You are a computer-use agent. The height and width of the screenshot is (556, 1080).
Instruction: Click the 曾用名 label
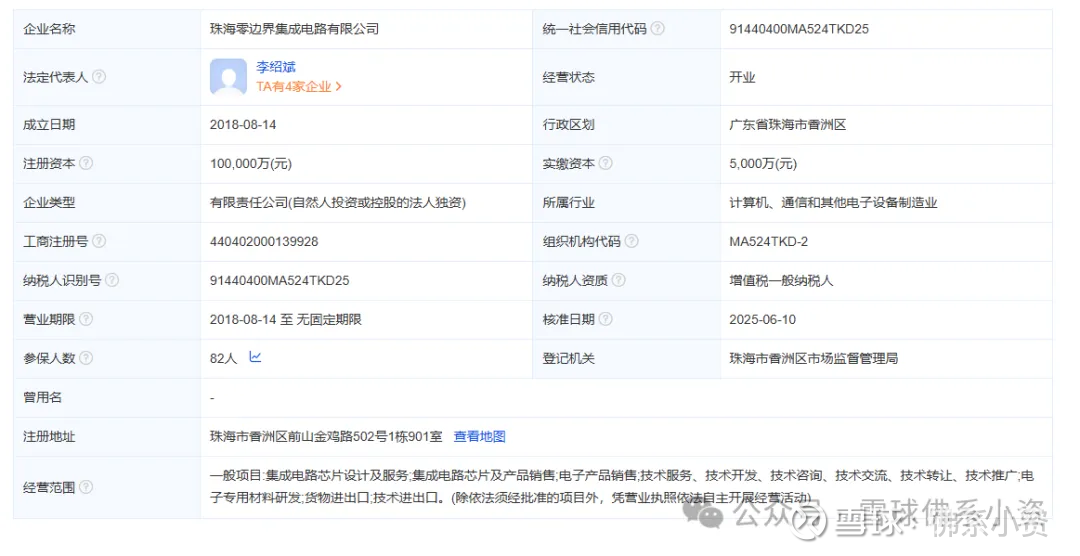pyautogui.click(x=43, y=397)
